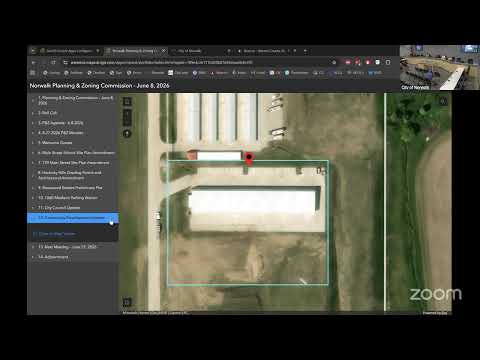Click the icon at the map's bottom-left corner
The image size is (480, 360).
pyautogui.click(x=126, y=302)
